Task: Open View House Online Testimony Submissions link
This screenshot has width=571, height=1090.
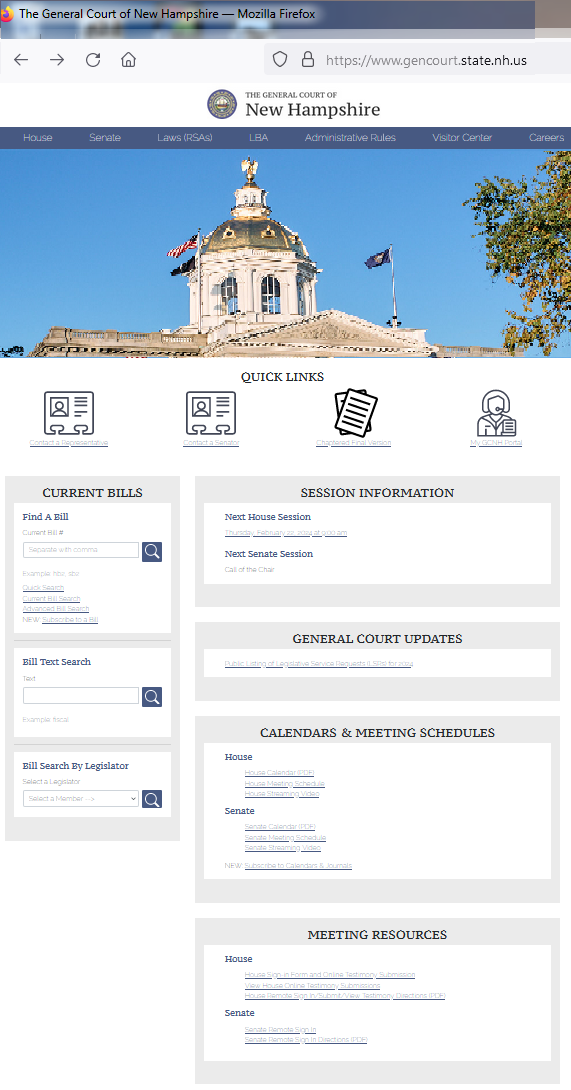Action: [312, 986]
